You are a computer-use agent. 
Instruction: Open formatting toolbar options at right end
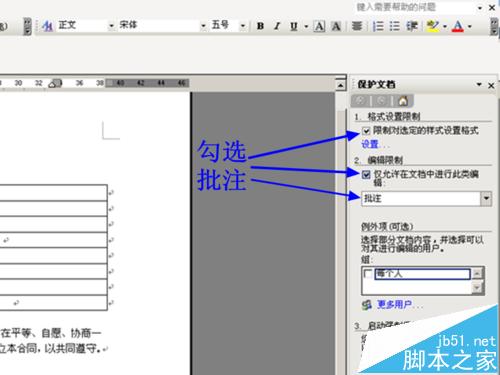(x=494, y=27)
